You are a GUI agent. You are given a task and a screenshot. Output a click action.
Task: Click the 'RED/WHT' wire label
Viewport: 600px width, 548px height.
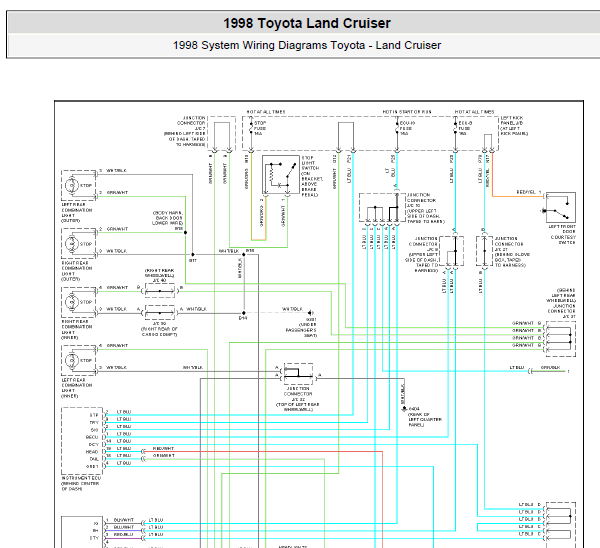tap(163, 448)
